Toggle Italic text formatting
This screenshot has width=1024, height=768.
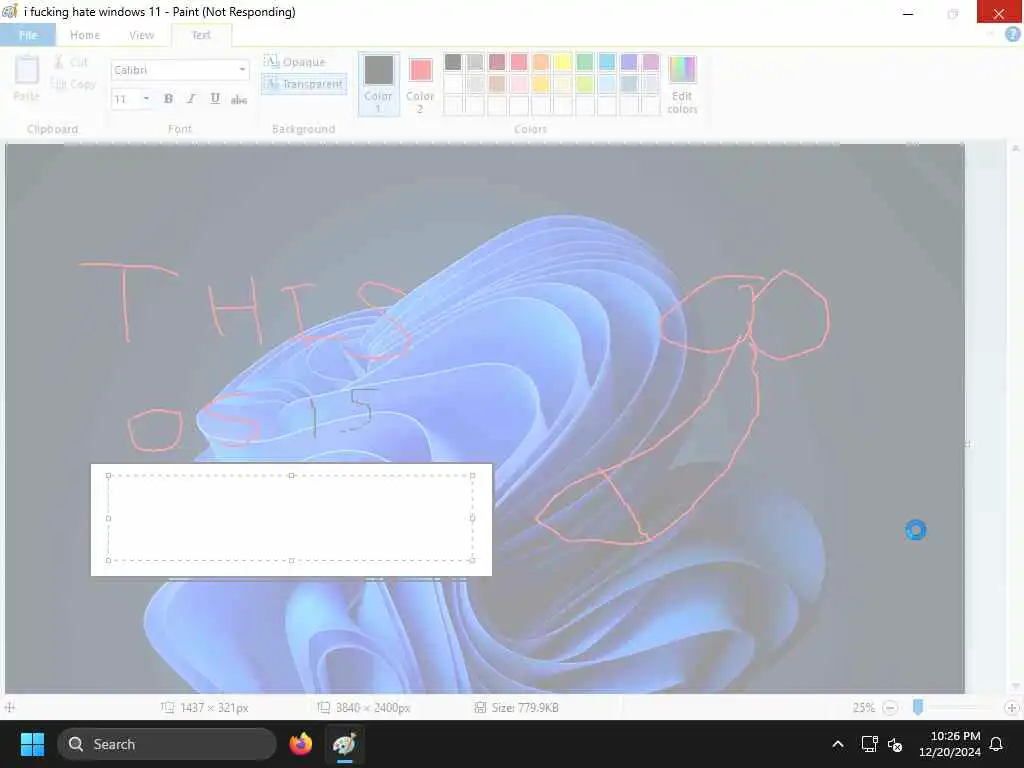coord(191,99)
